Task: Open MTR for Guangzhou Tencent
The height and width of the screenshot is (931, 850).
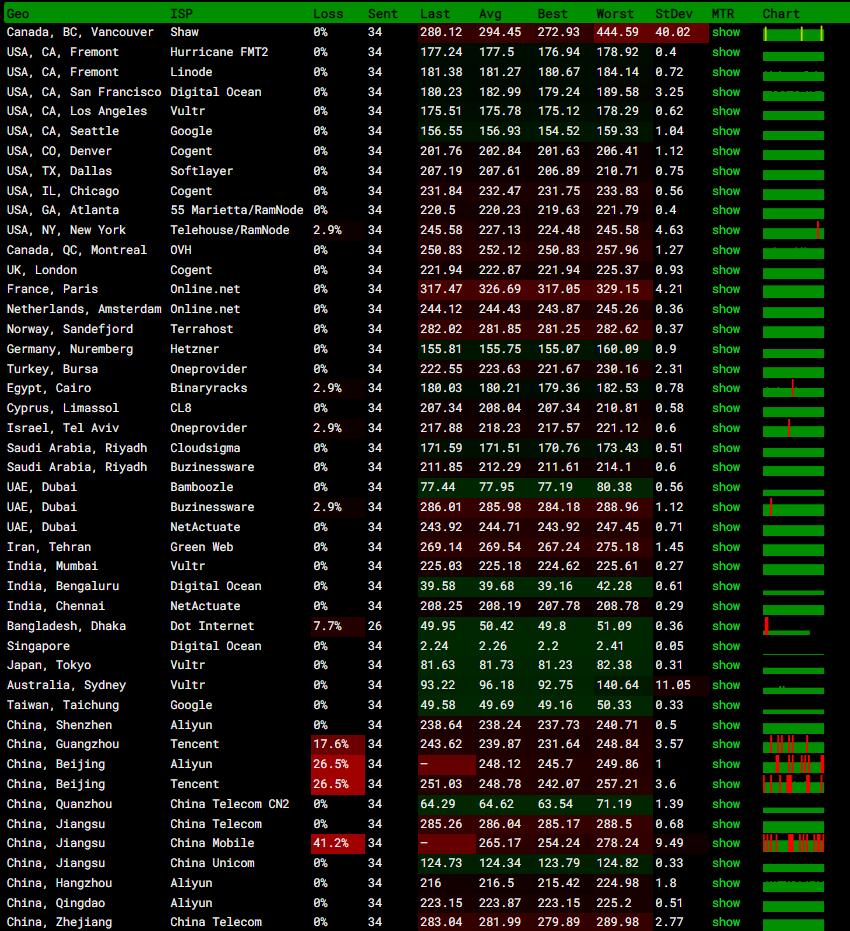Action: (726, 744)
